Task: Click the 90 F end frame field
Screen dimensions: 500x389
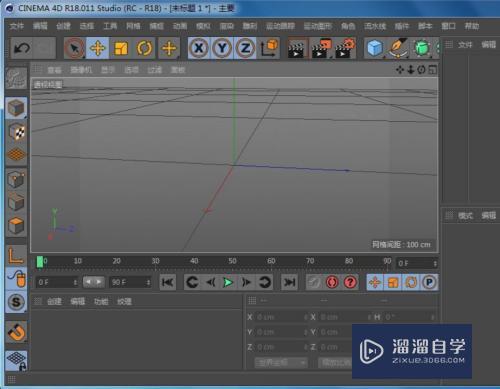Action: click(130, 282)
